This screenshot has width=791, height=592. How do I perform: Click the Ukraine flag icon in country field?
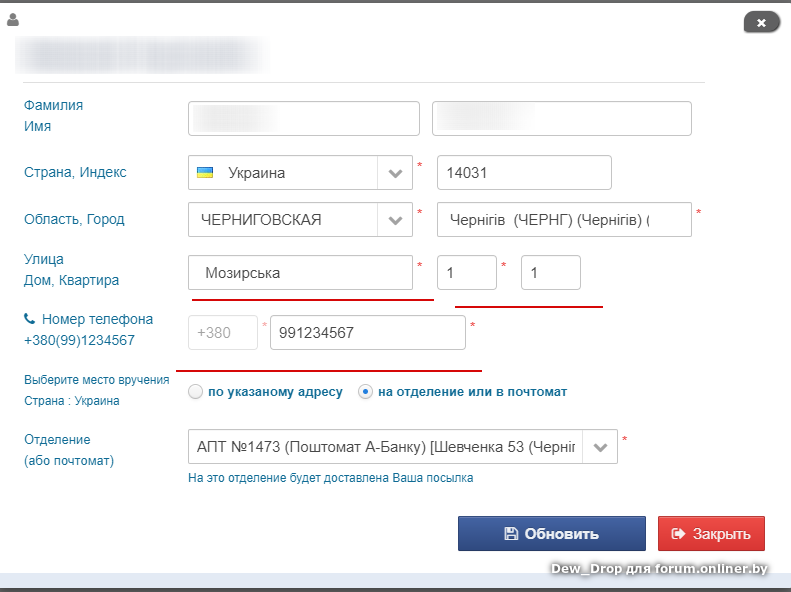point(205,172)
